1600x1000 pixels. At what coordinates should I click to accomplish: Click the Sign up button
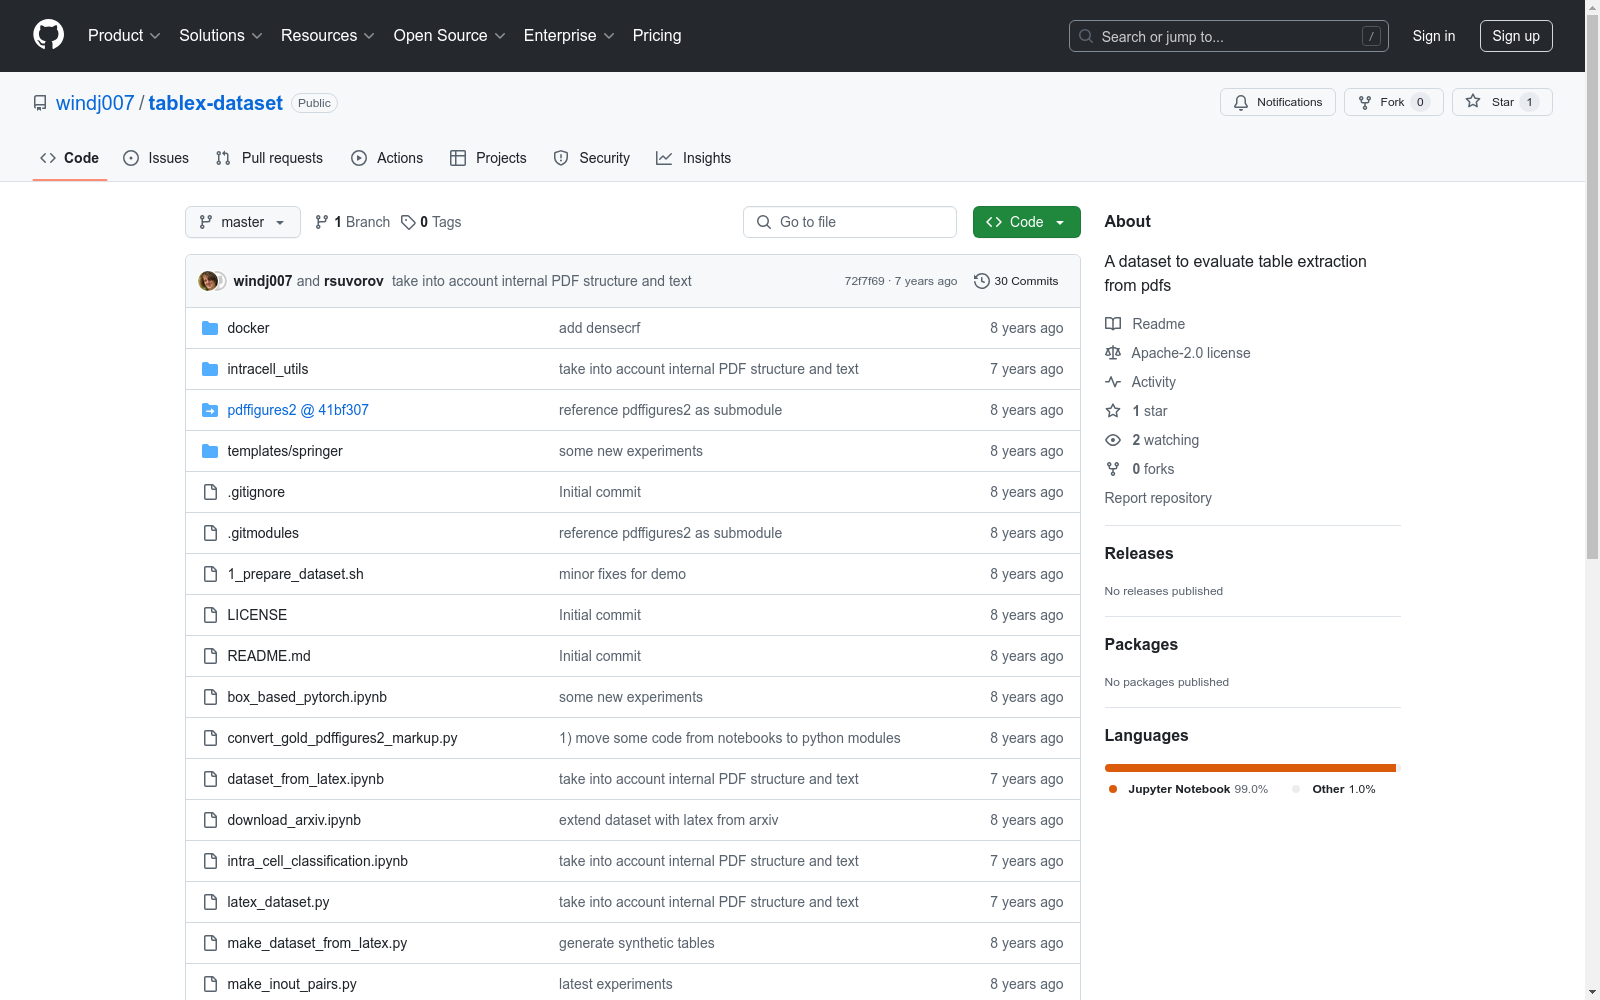click(x=1516, y=36)
